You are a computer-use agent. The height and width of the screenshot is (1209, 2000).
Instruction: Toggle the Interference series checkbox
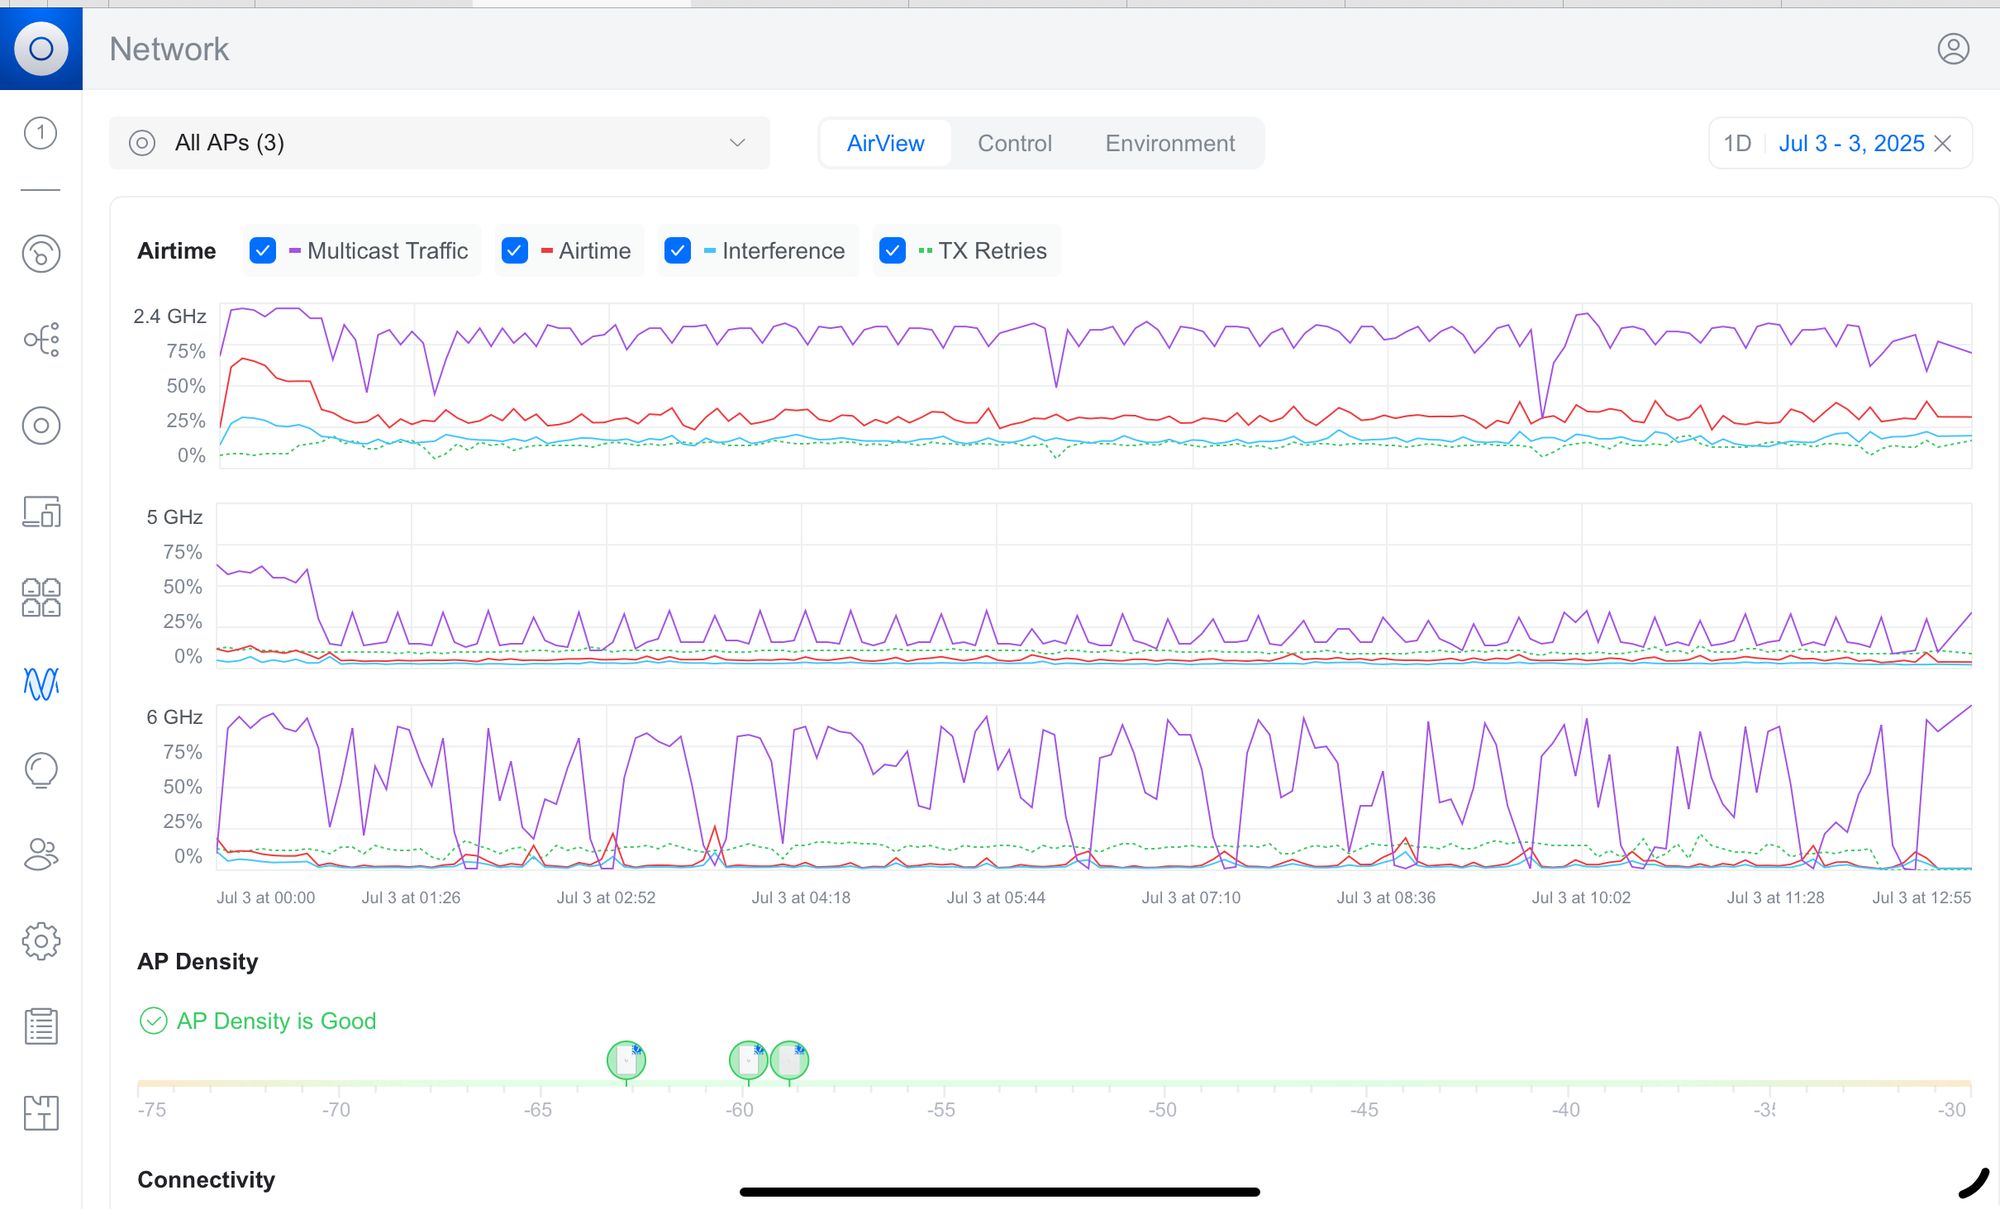(678, 251)
